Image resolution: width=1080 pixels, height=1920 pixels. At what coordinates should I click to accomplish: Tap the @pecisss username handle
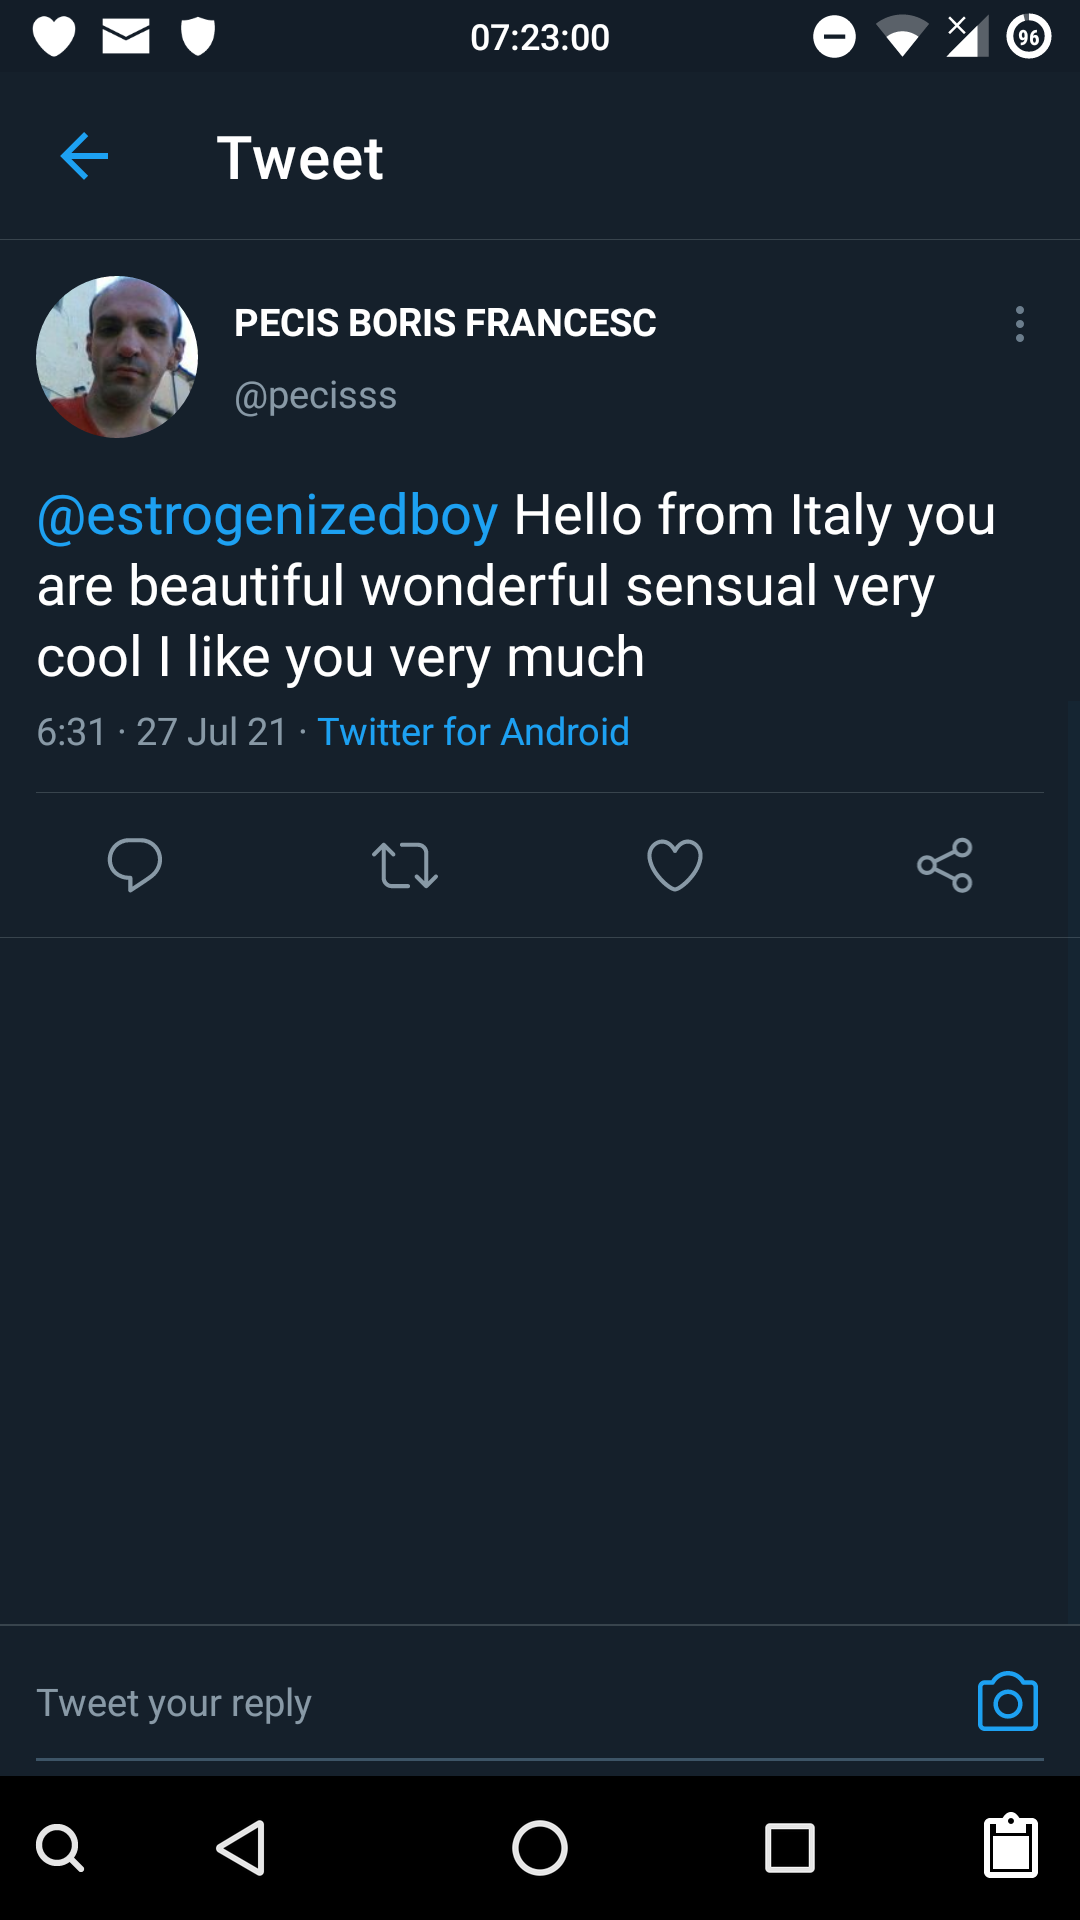[315, 396]
